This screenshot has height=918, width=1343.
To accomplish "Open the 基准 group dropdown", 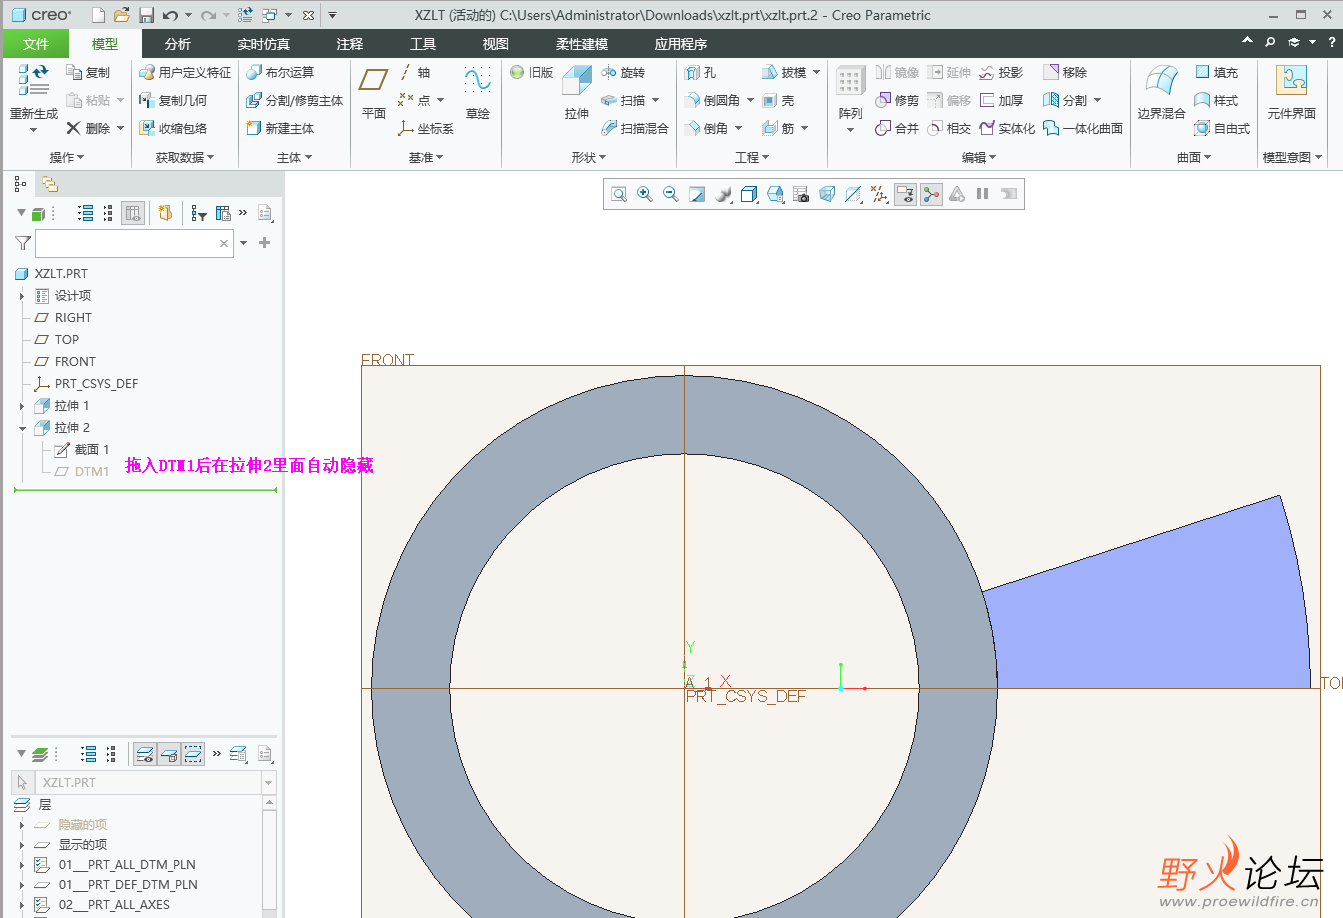I will click(x=425, y=157).
